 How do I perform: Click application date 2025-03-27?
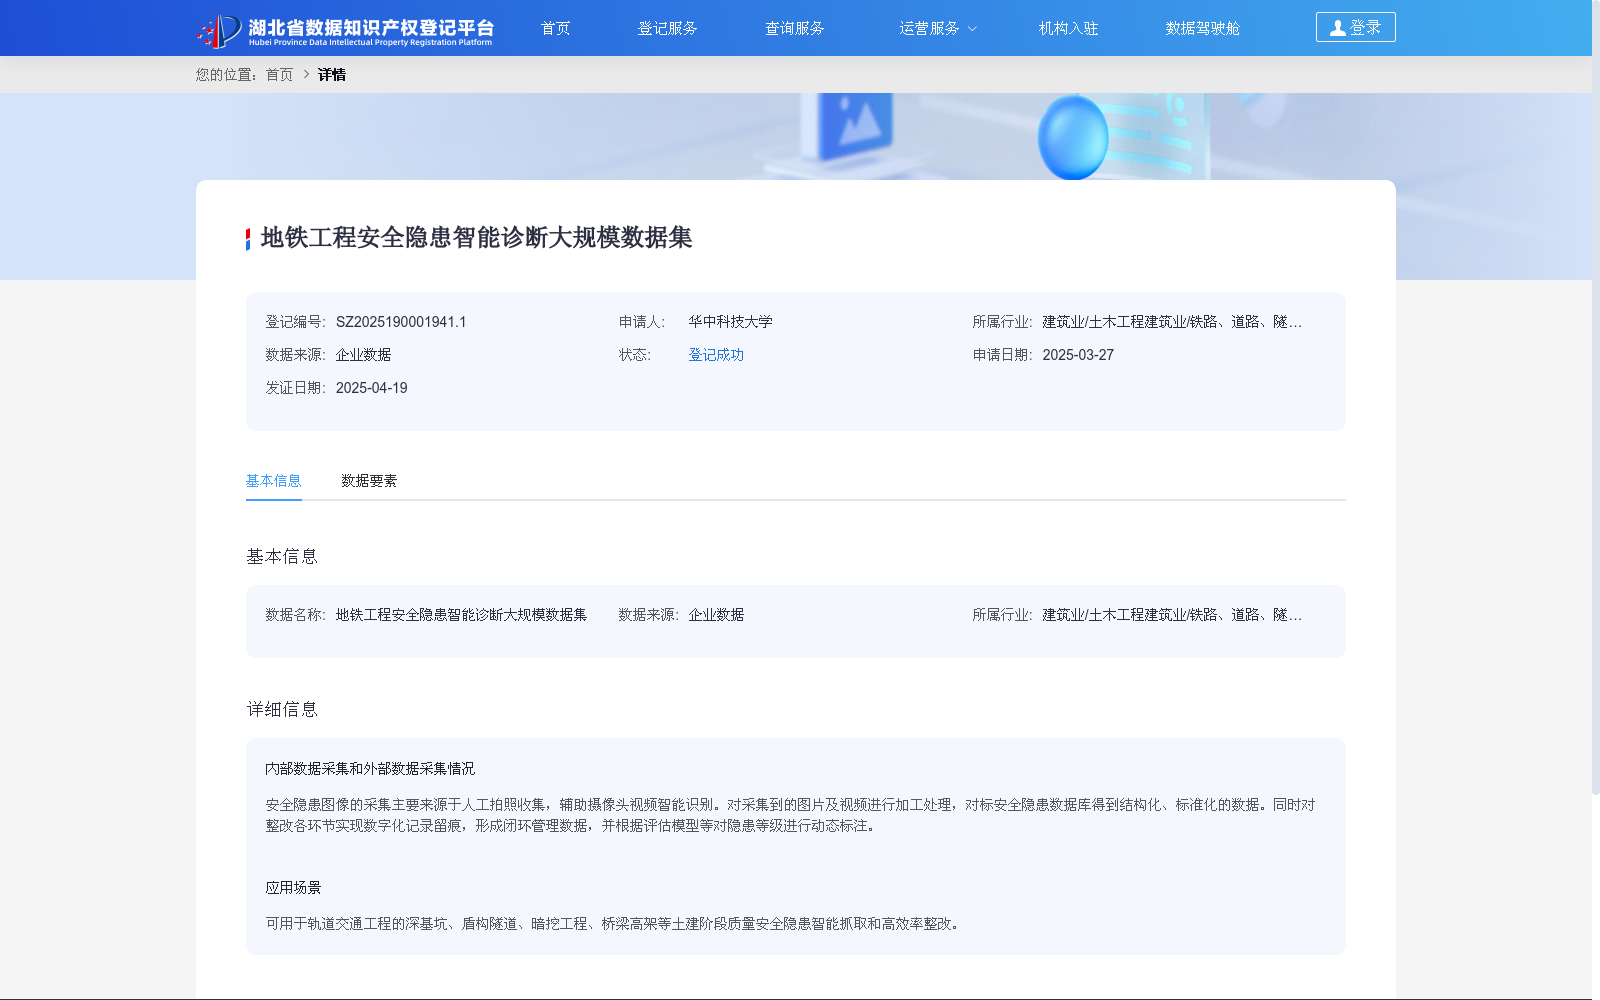1078,355
